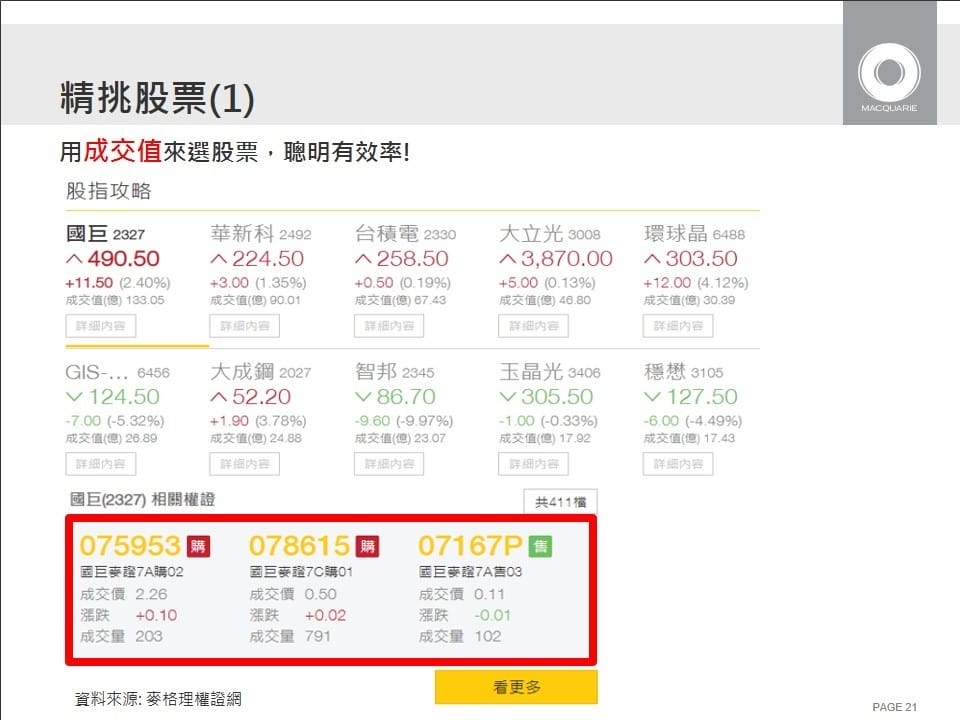Open warrant code 07167P link
This screenshot has width=960, height=720.
point(470,546)
